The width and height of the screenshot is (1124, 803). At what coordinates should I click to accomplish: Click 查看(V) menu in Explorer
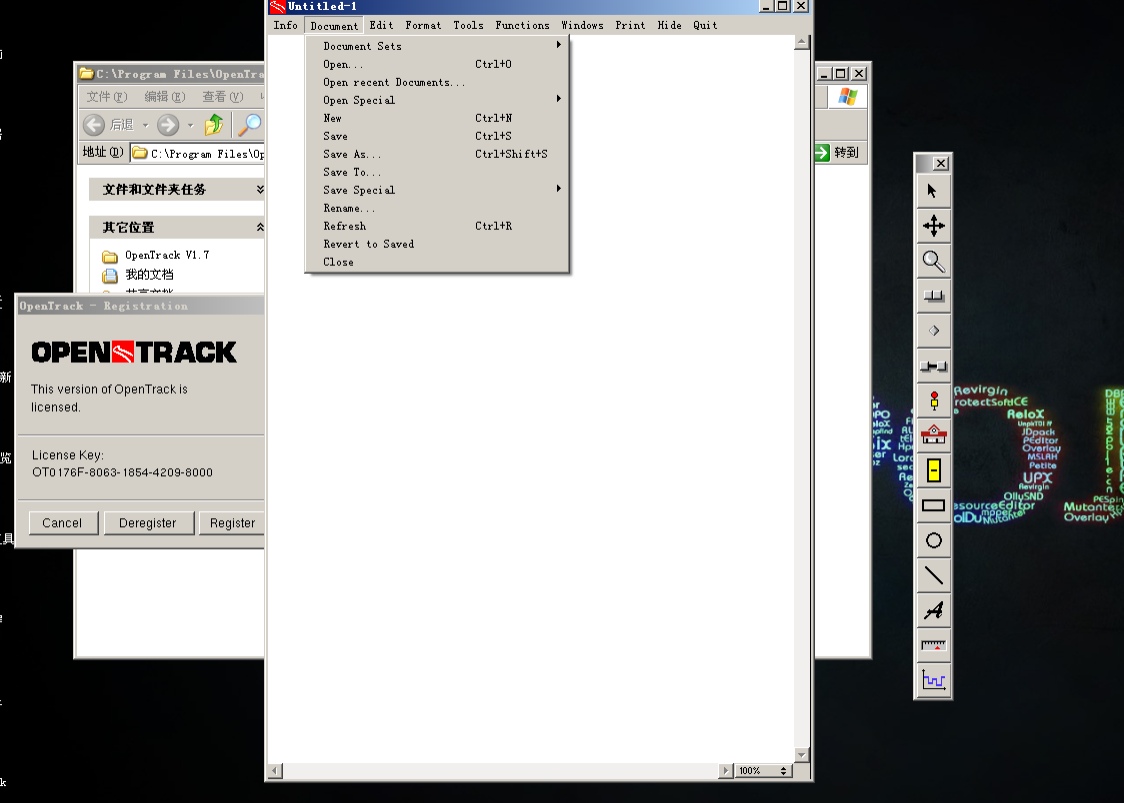(x=222, y=97)
